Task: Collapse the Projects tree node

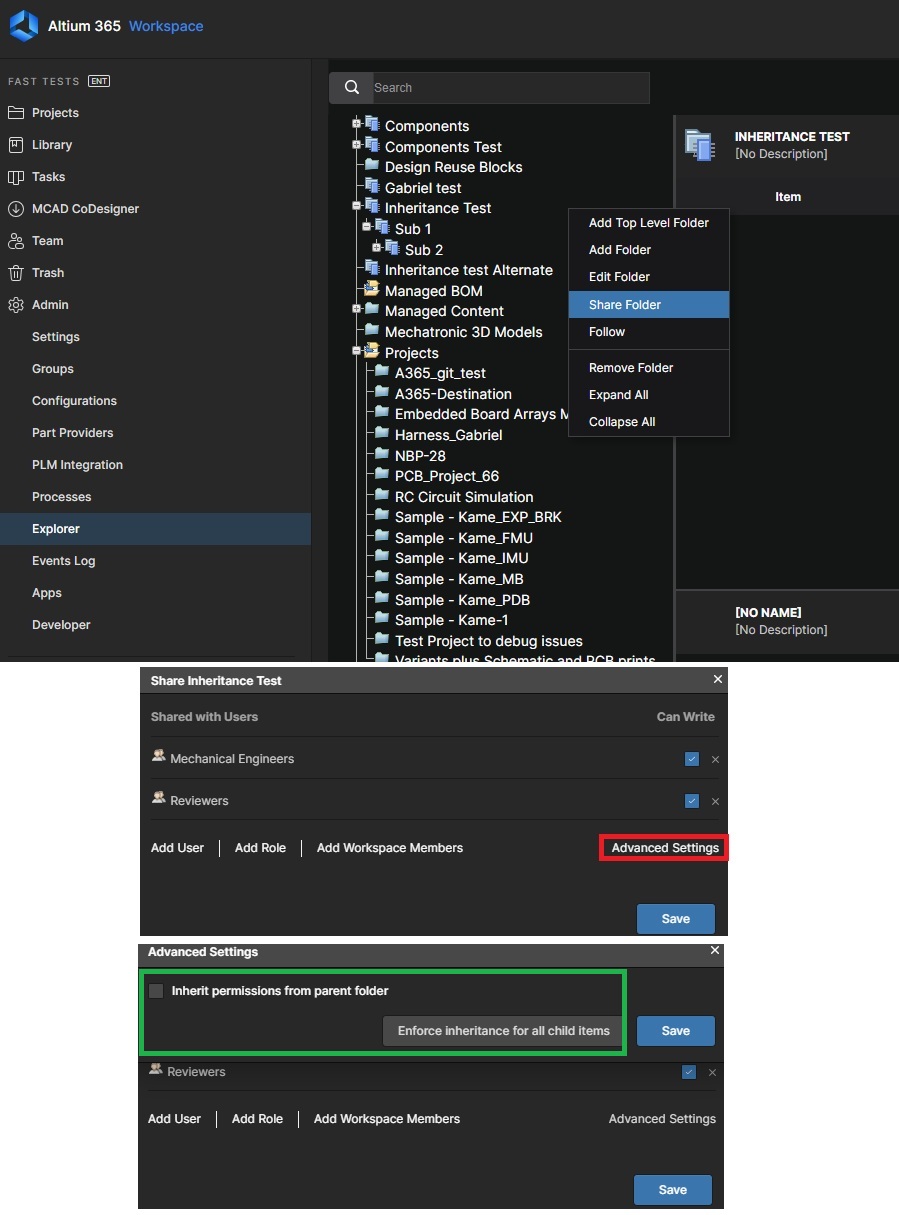Action: click(x=356, y=352)
